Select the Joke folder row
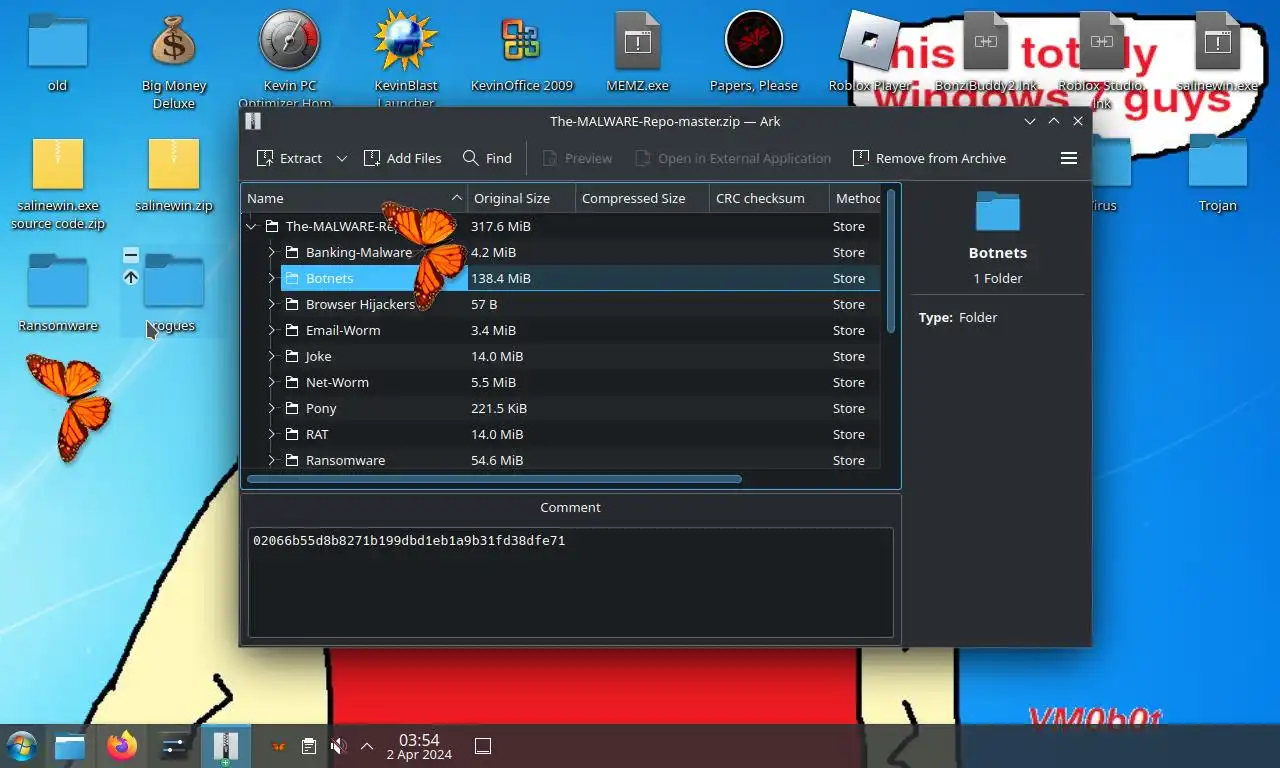1280x768 pixels. pyautogui.click(x=560, y=356)
